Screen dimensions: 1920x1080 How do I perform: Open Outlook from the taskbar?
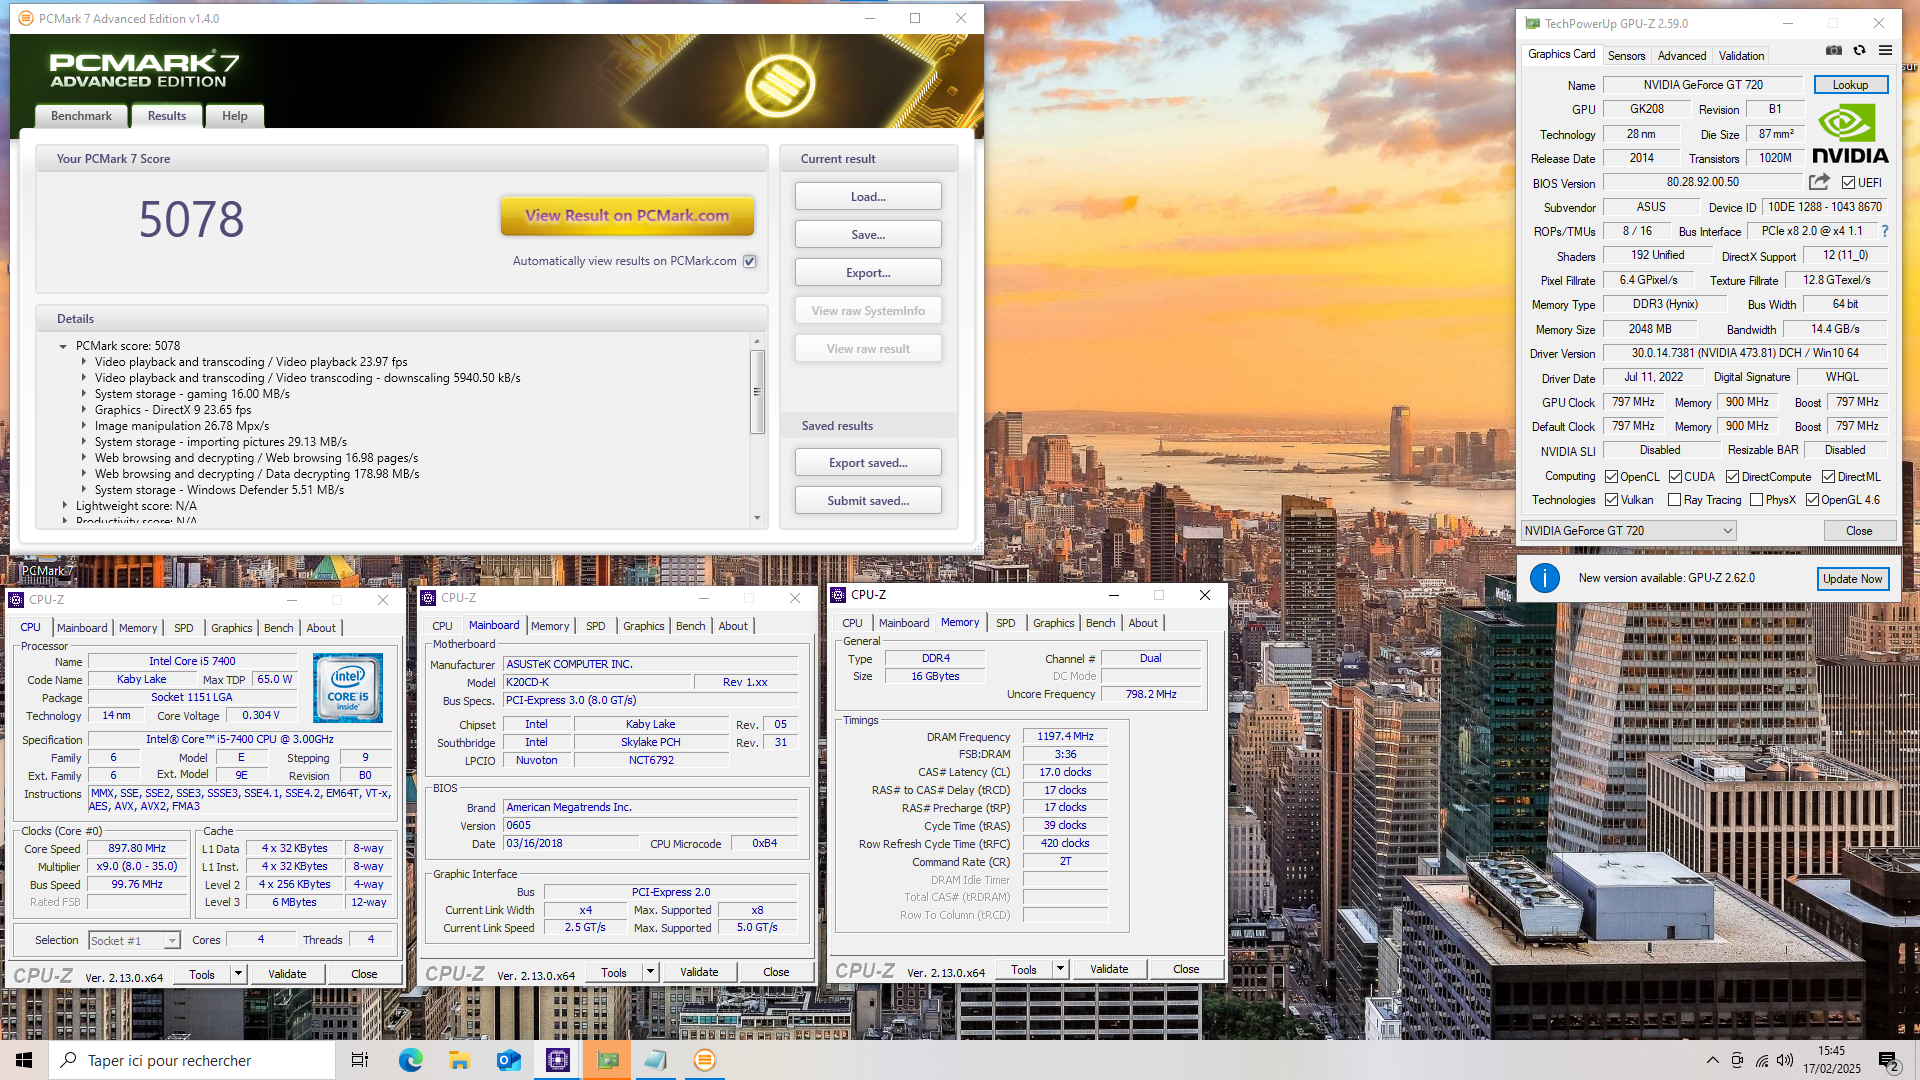[508, 1060]
